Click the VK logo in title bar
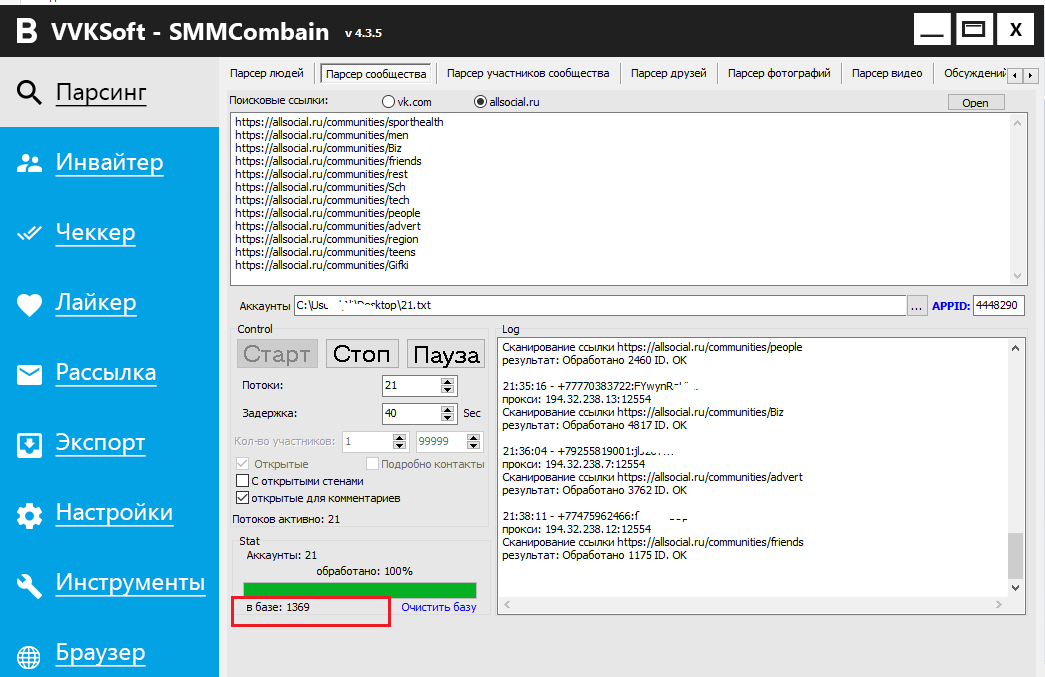This screenshot has width=1045, height=677. 27,31
